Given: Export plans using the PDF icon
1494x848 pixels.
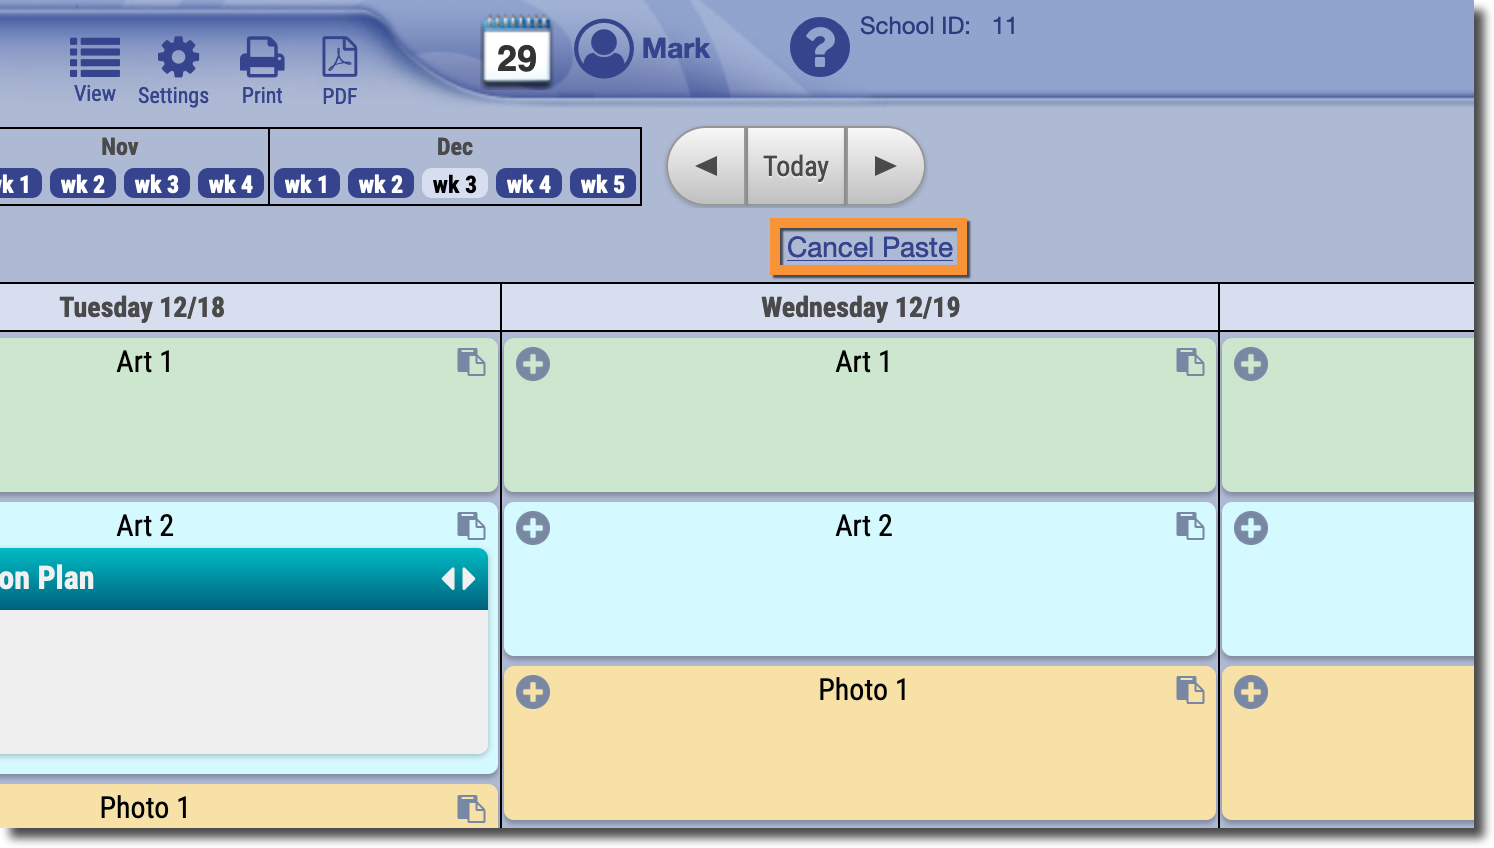Looking at the screenshot, I should pos(339,69).
